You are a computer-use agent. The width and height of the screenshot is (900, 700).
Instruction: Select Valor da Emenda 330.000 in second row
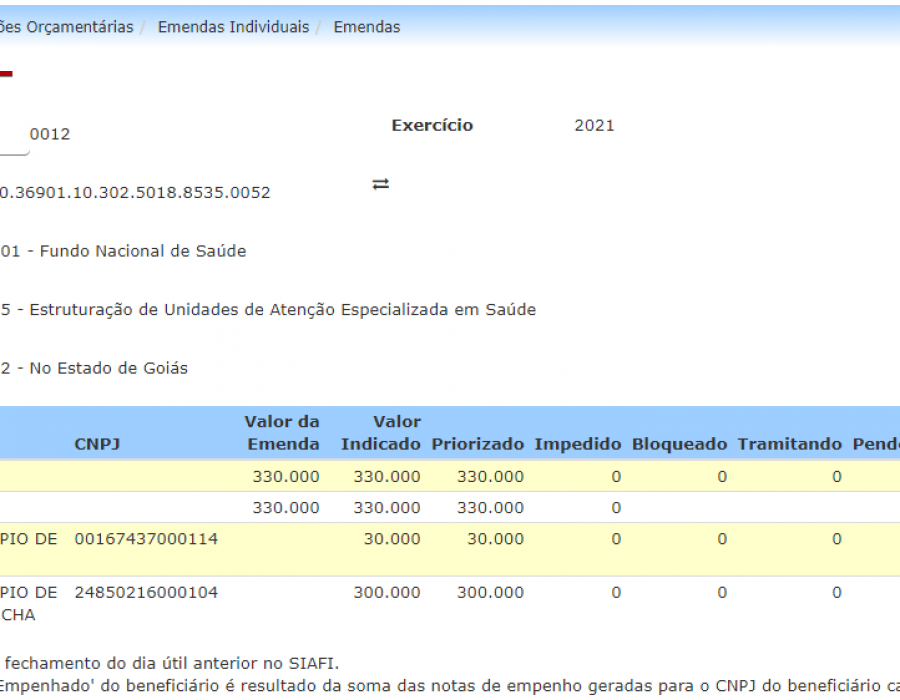pos(286,507)
